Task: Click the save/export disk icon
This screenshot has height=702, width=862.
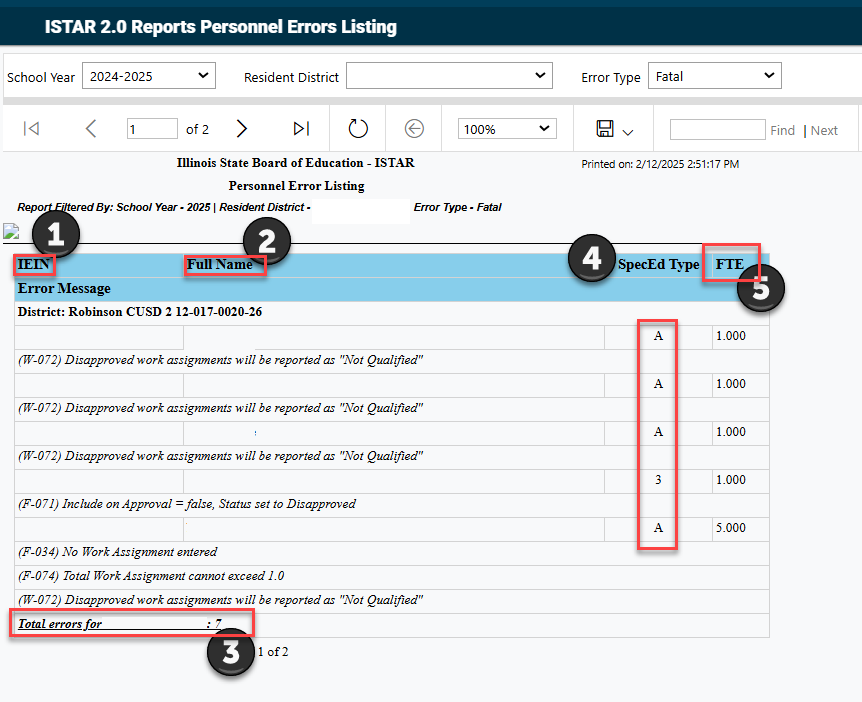Action: (605, 129)
